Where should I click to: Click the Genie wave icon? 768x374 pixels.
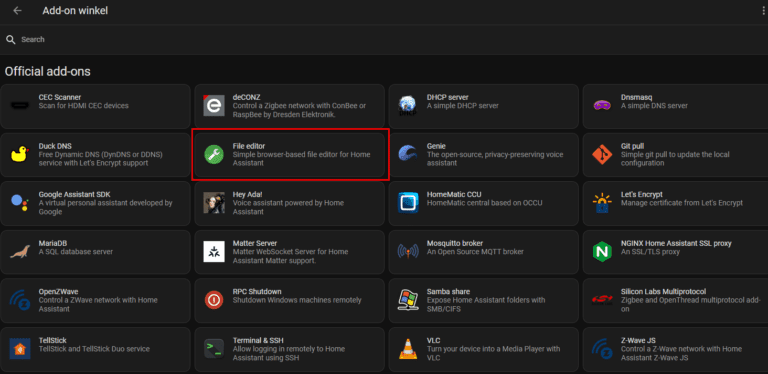[408, 154]
